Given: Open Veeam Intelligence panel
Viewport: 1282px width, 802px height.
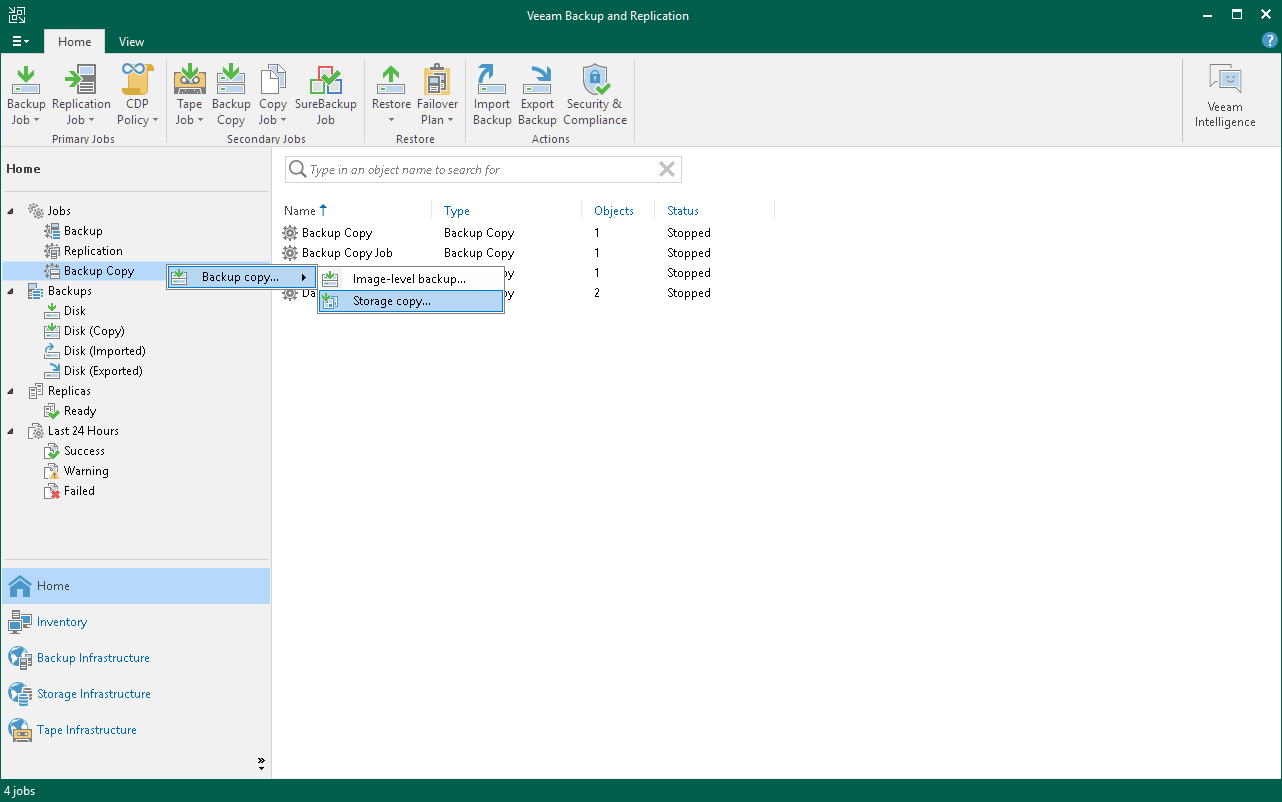Looking at the screenshot, I should coord(1224,97).
